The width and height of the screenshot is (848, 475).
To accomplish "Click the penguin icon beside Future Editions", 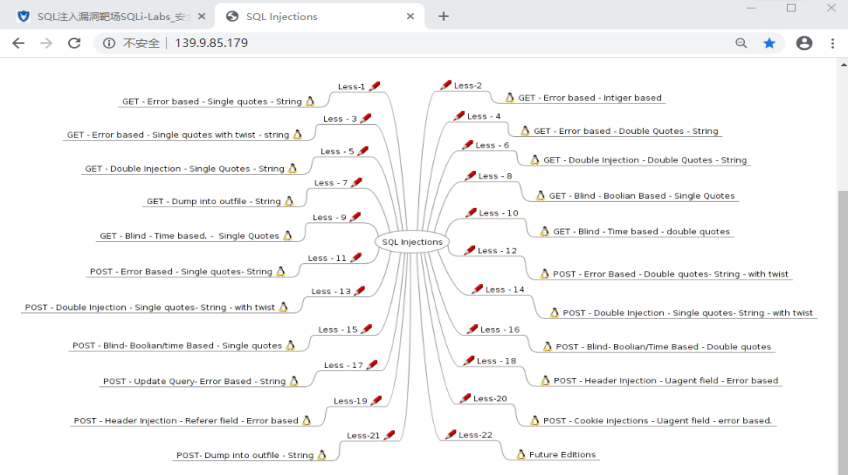I will tap(520, 454).
